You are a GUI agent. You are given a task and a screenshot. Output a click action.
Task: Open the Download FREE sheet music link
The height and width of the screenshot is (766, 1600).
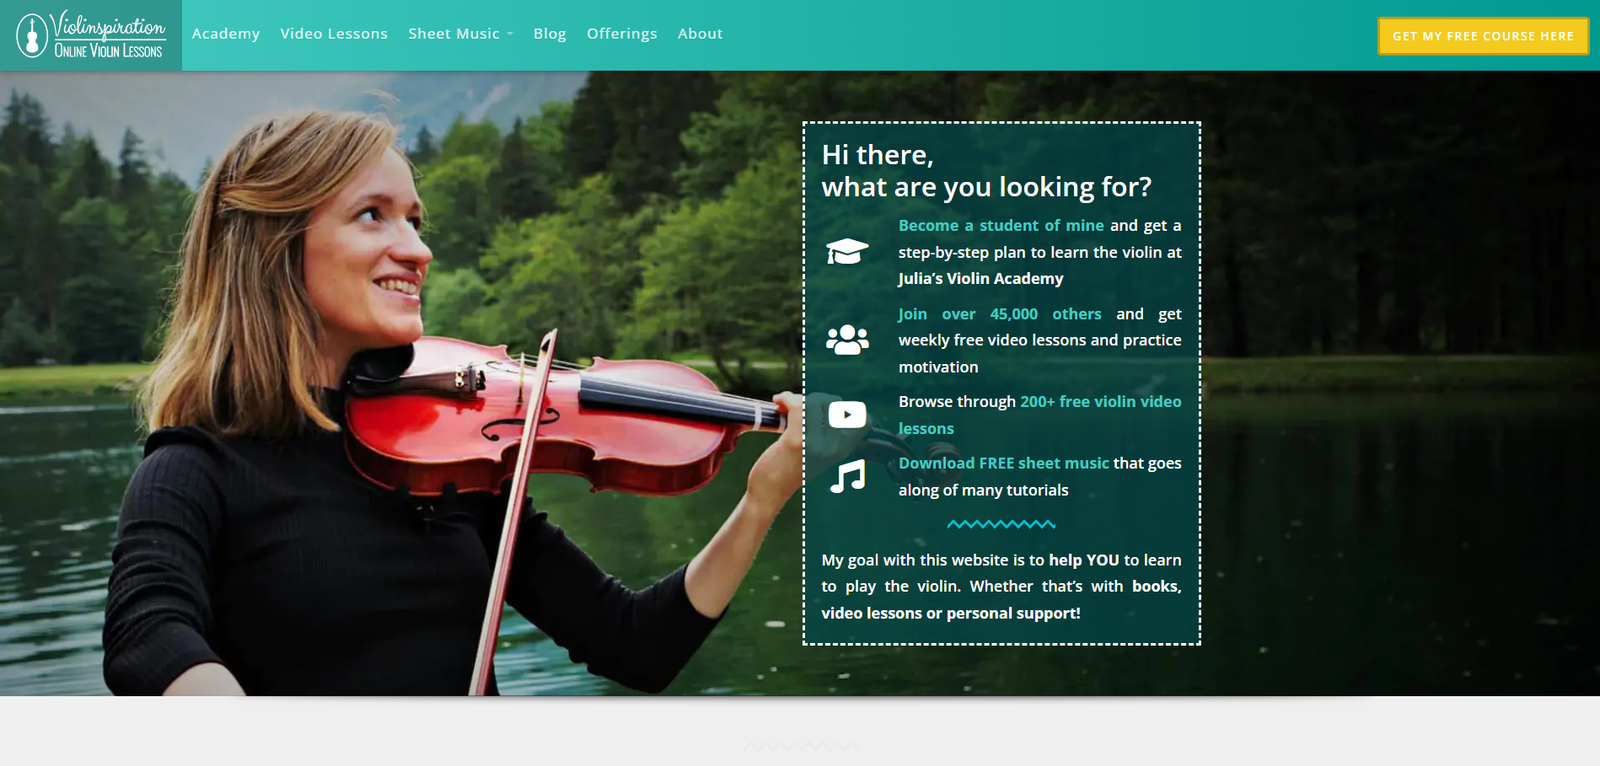pos(1003,463)
